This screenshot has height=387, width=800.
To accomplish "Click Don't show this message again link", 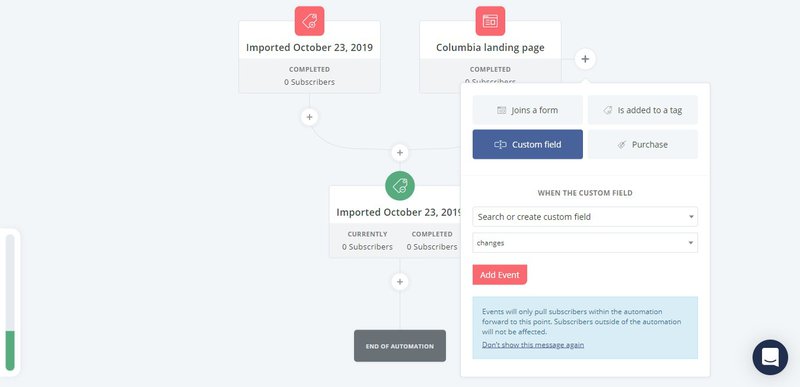I will pos(533,345).
